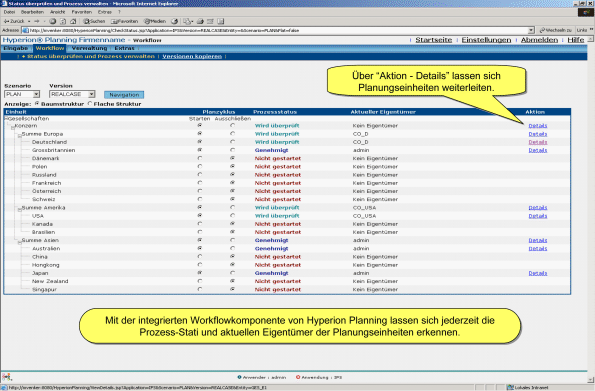Open the Version REALCASE dropdown
Screen dimensions: 595x391
pos(72,94)
